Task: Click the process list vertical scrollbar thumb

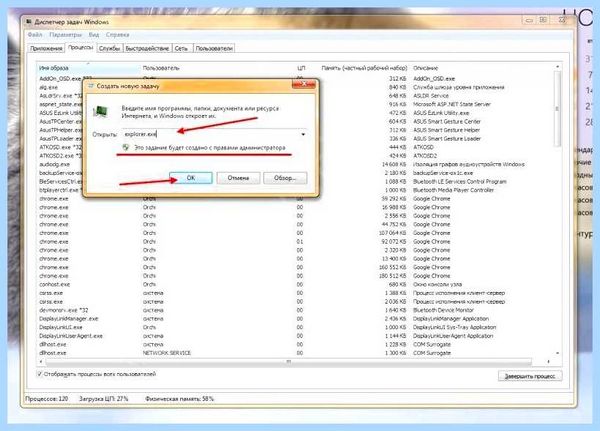Action: pyautogui.click(x=557, y=109)
